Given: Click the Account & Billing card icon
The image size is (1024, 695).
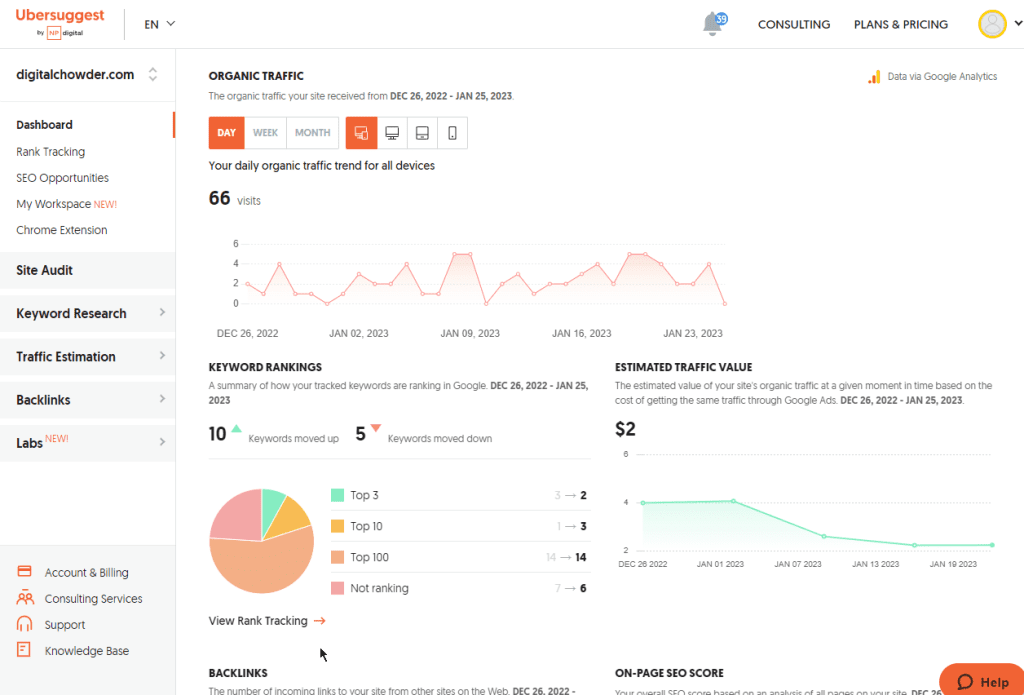Looking at the screenshot, I should click(24, 572).
